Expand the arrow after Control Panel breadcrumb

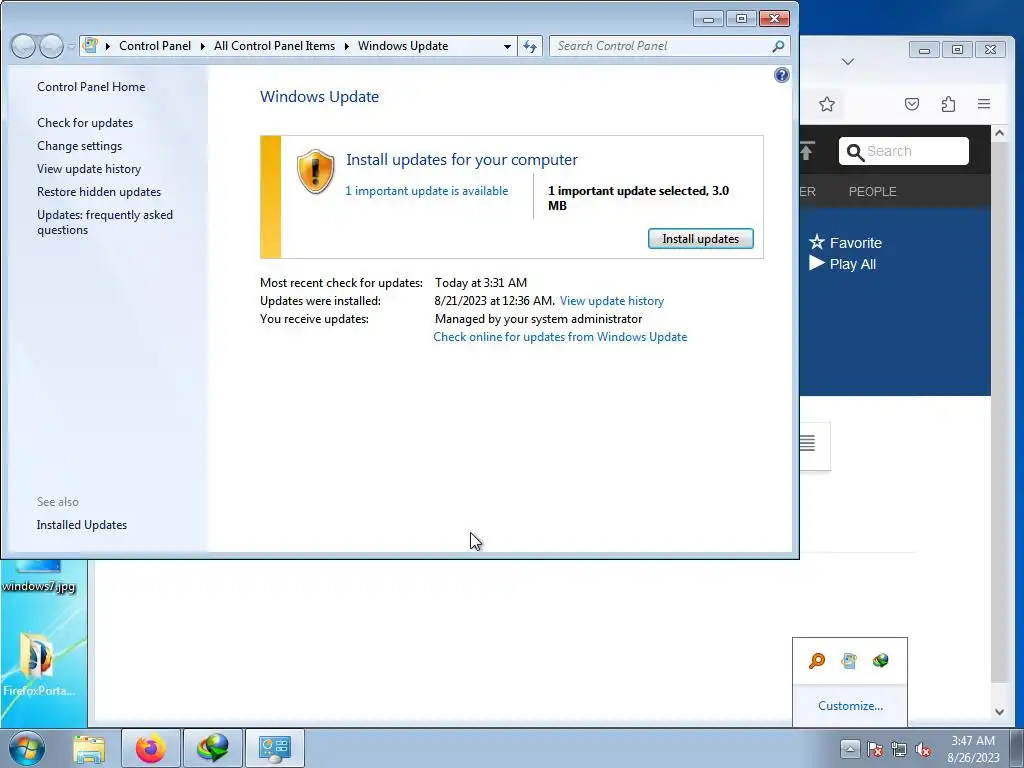202,46
